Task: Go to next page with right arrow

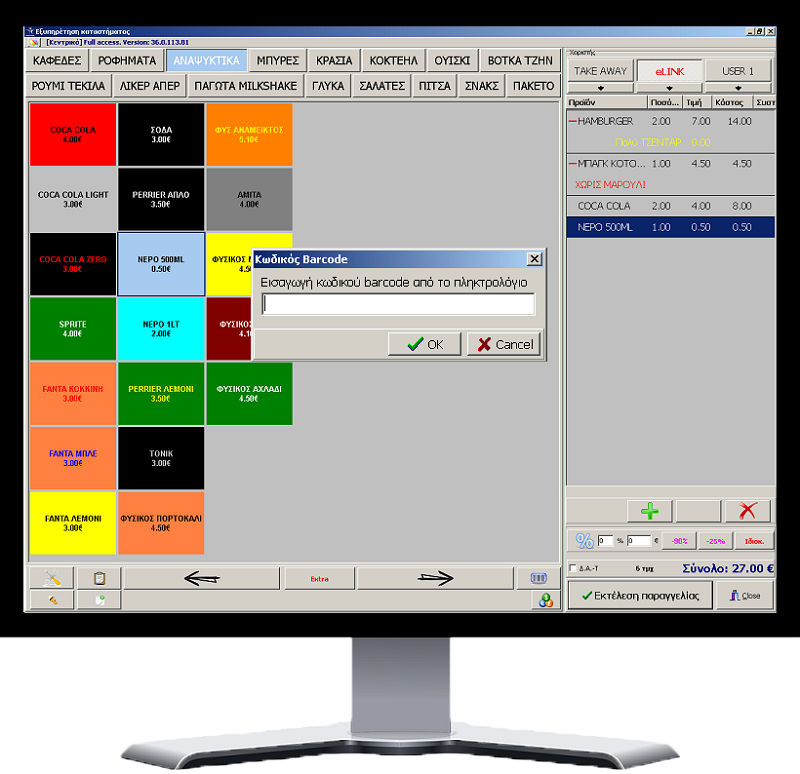Action: 434,578
